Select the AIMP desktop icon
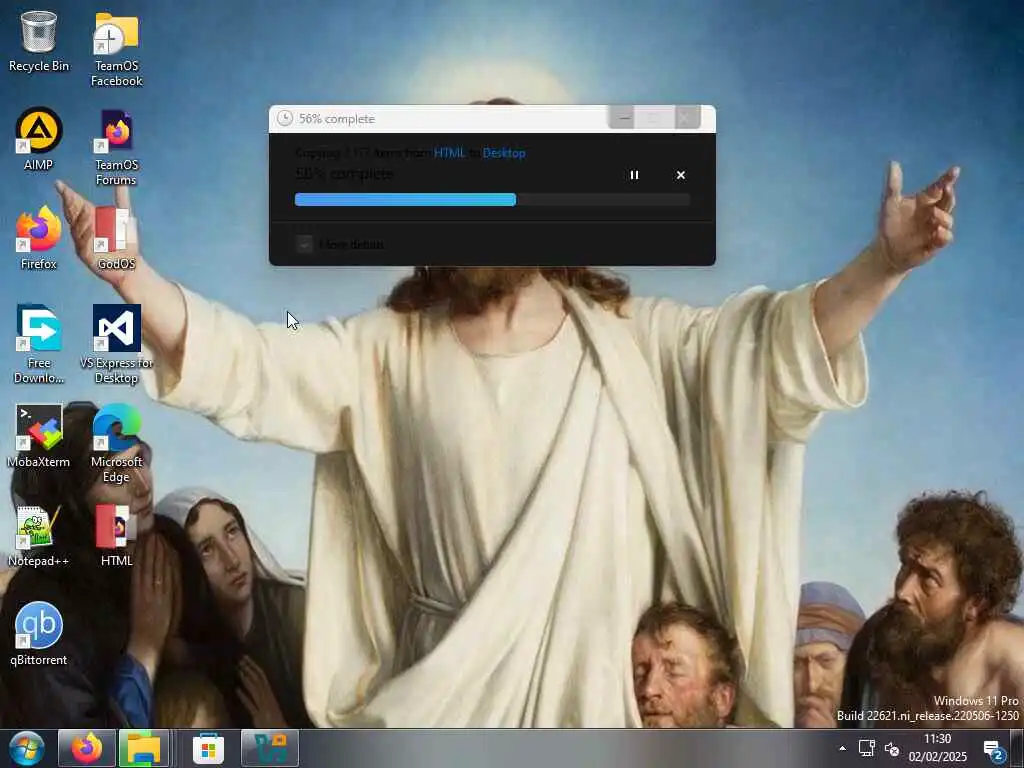 tap(39, 139)
